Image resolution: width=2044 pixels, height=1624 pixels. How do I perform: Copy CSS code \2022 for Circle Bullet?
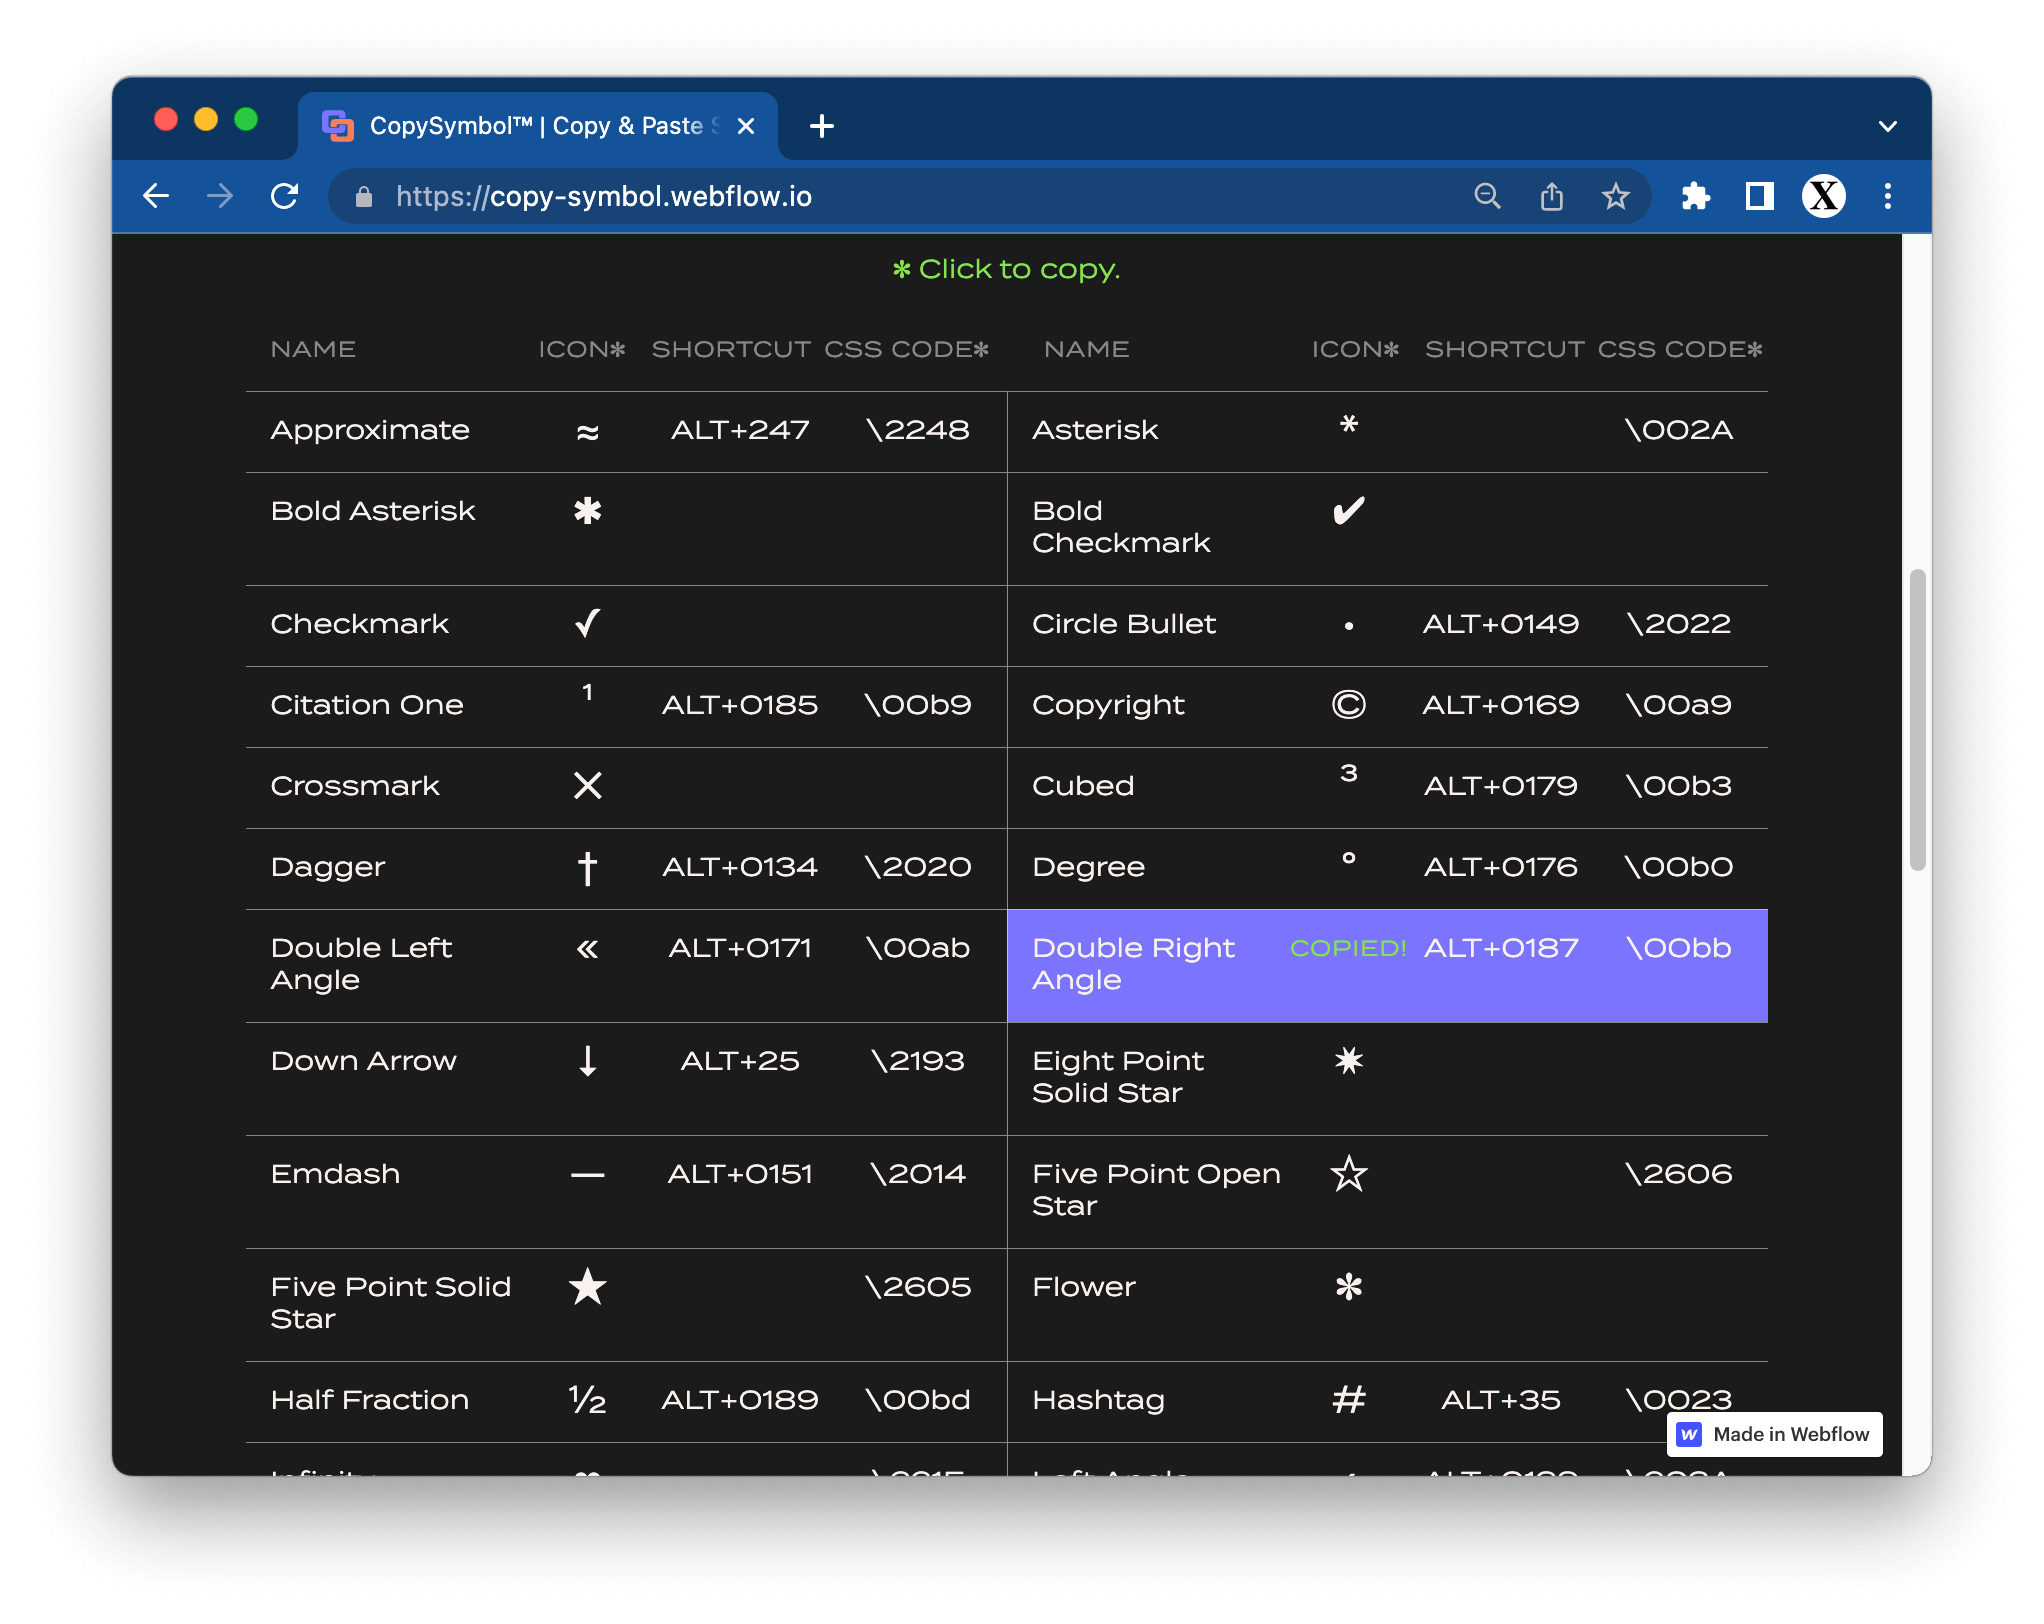pyautogui.click(x=1678, y=624)
